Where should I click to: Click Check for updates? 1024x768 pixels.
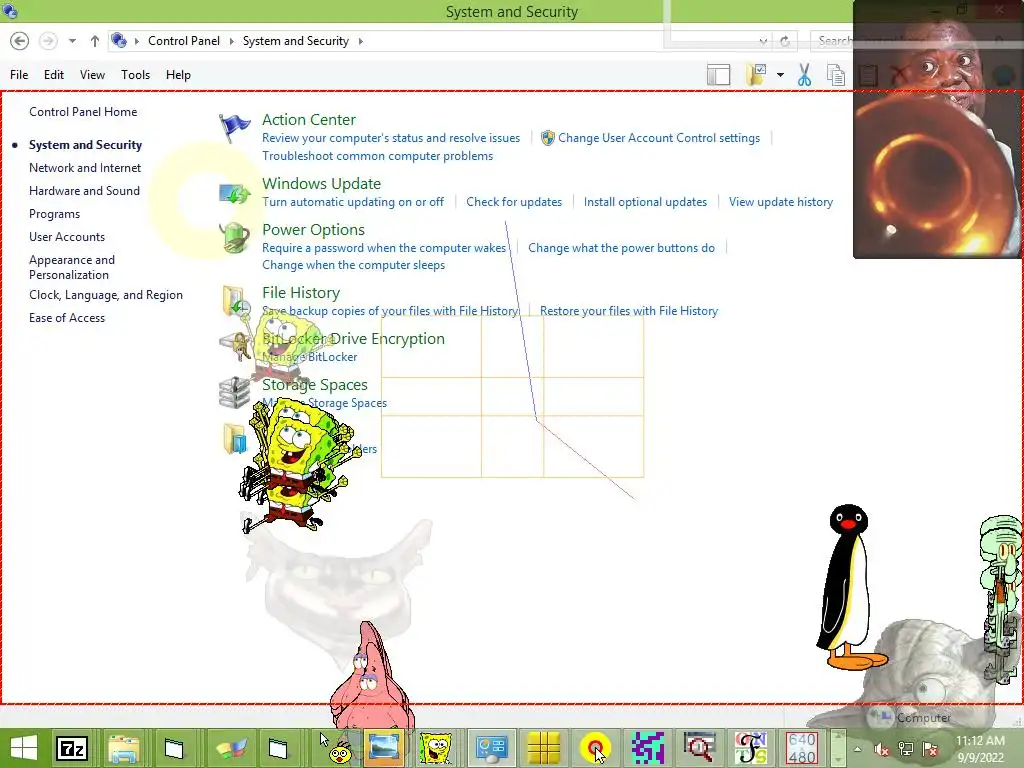(x=514, y=202)
